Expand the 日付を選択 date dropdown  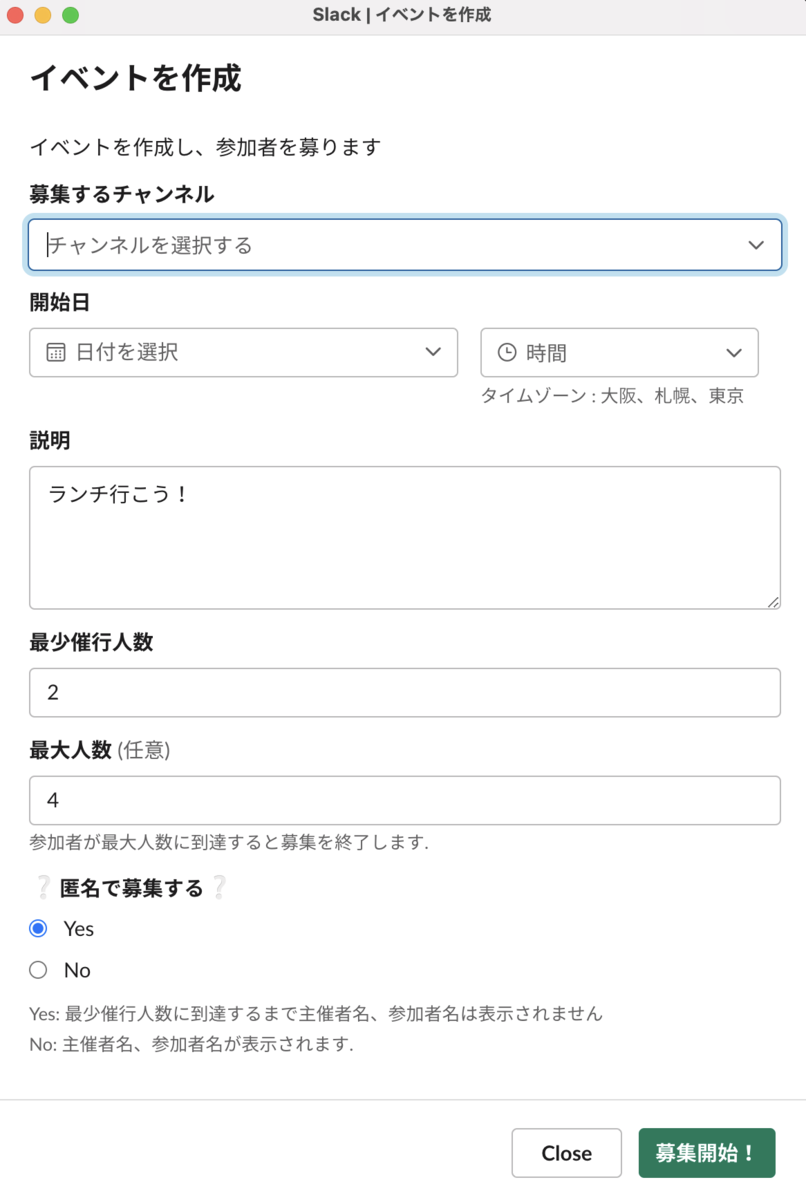coord(433,352)
